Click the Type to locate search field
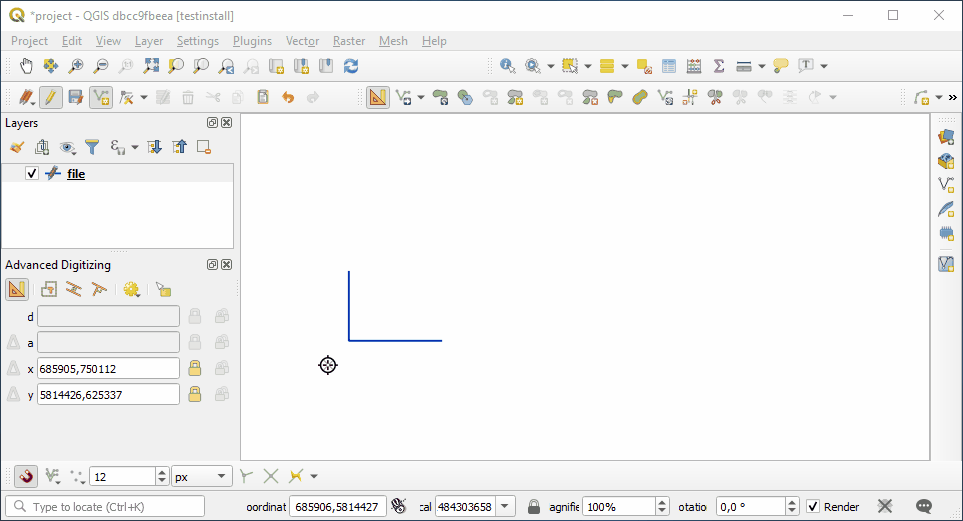Image resolution: width=963 pixels, height=521 pixels. 110,507
